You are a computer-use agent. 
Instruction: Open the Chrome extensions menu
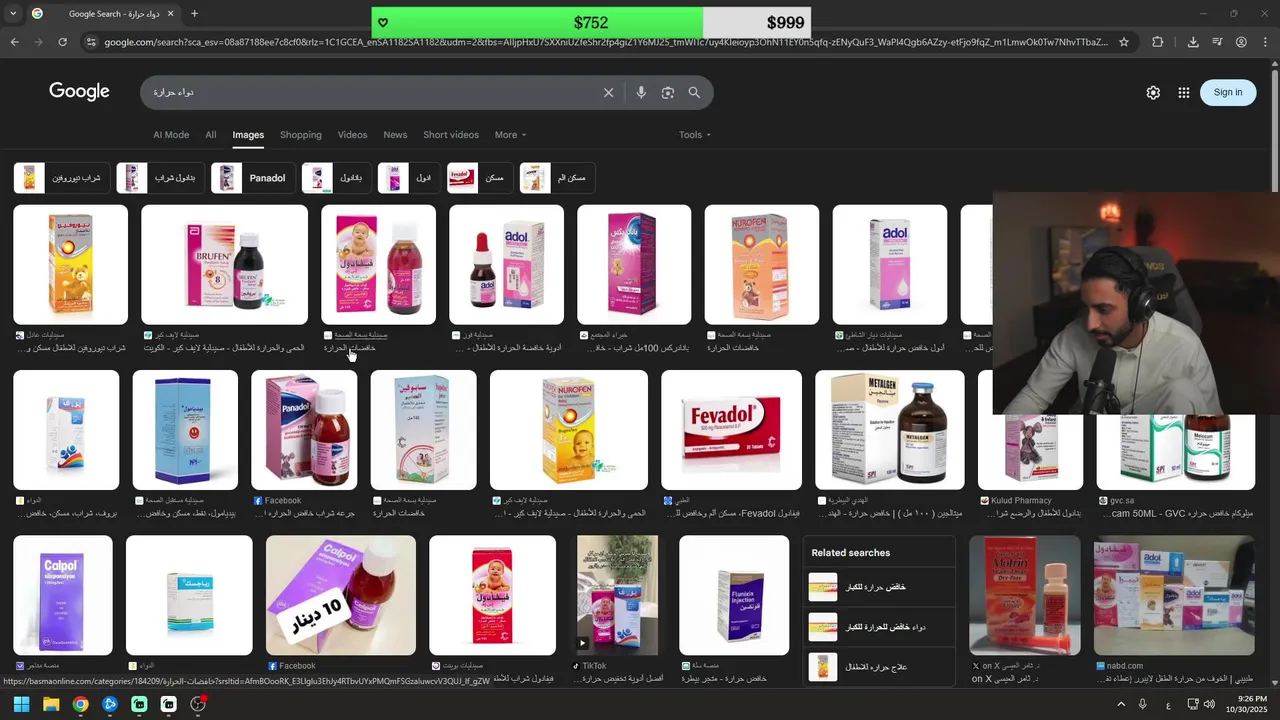click(1158, 42)
